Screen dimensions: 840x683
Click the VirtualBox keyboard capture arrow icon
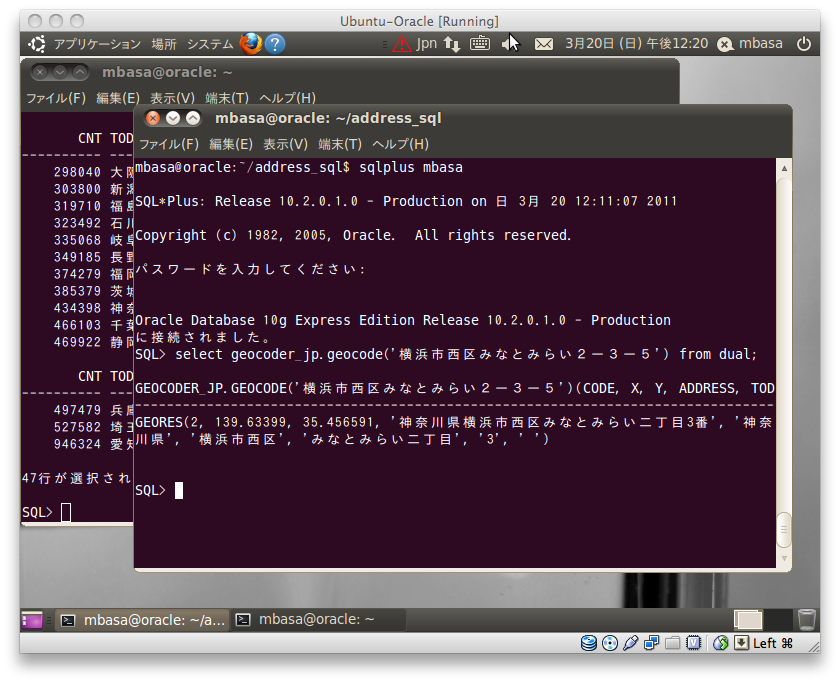(741, 643)
